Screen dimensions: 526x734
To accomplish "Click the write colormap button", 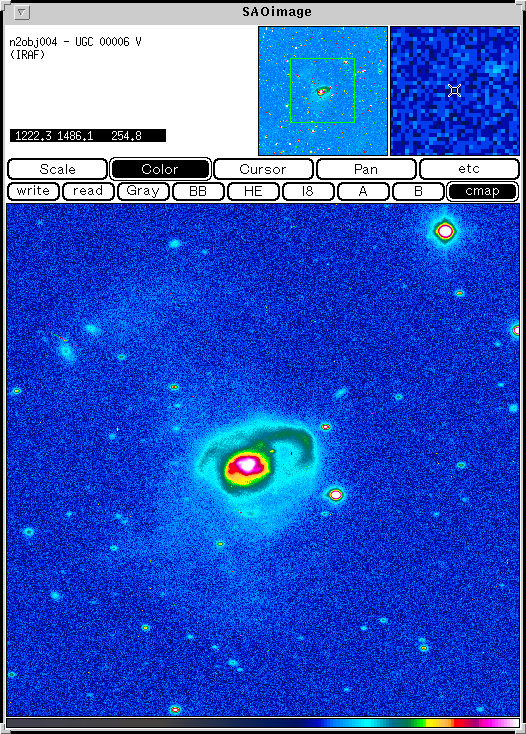I will (33, 191).
